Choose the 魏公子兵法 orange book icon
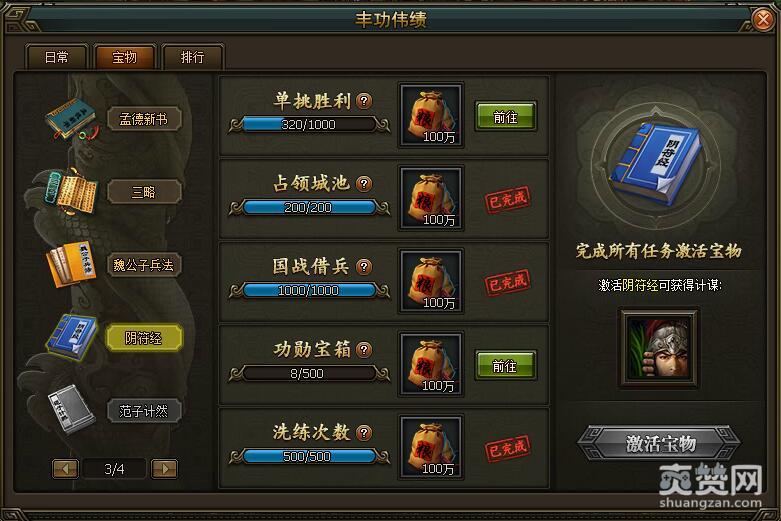The width and height of the screenshot is (781, 521). click(x=71, y=264)
